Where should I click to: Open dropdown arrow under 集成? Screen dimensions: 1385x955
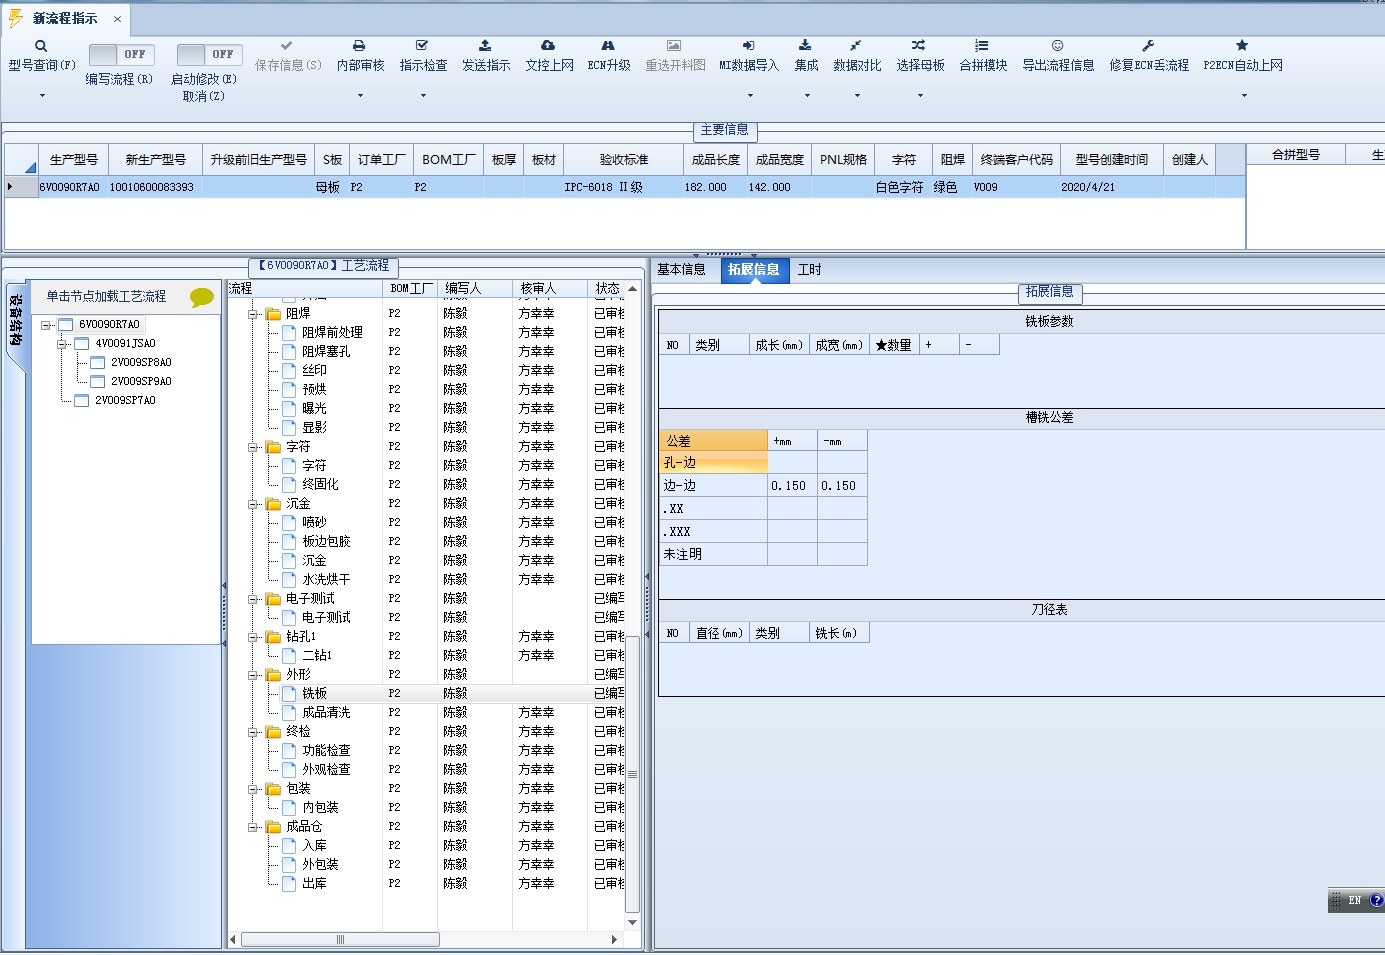point(807,96)
